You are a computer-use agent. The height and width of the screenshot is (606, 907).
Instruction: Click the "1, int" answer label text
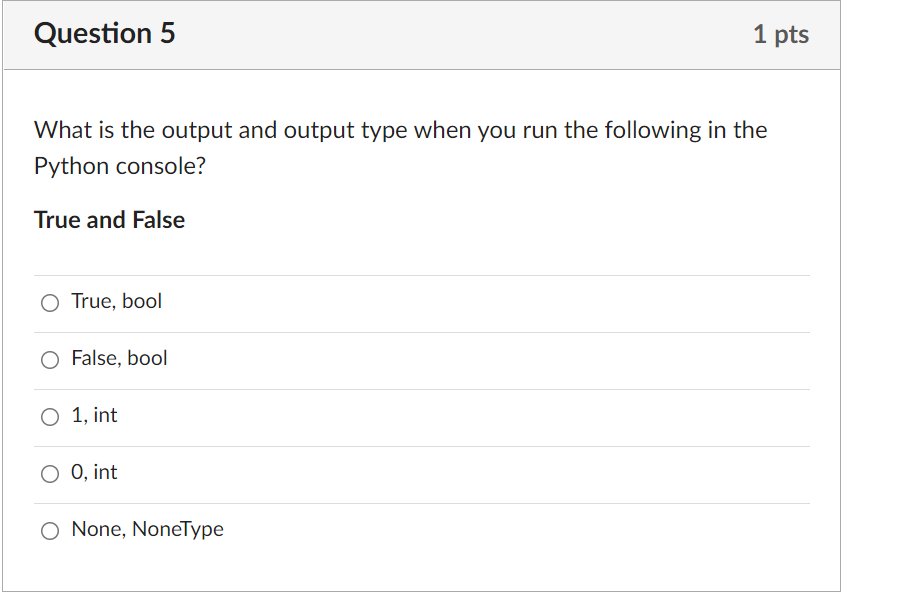point(94,416)
